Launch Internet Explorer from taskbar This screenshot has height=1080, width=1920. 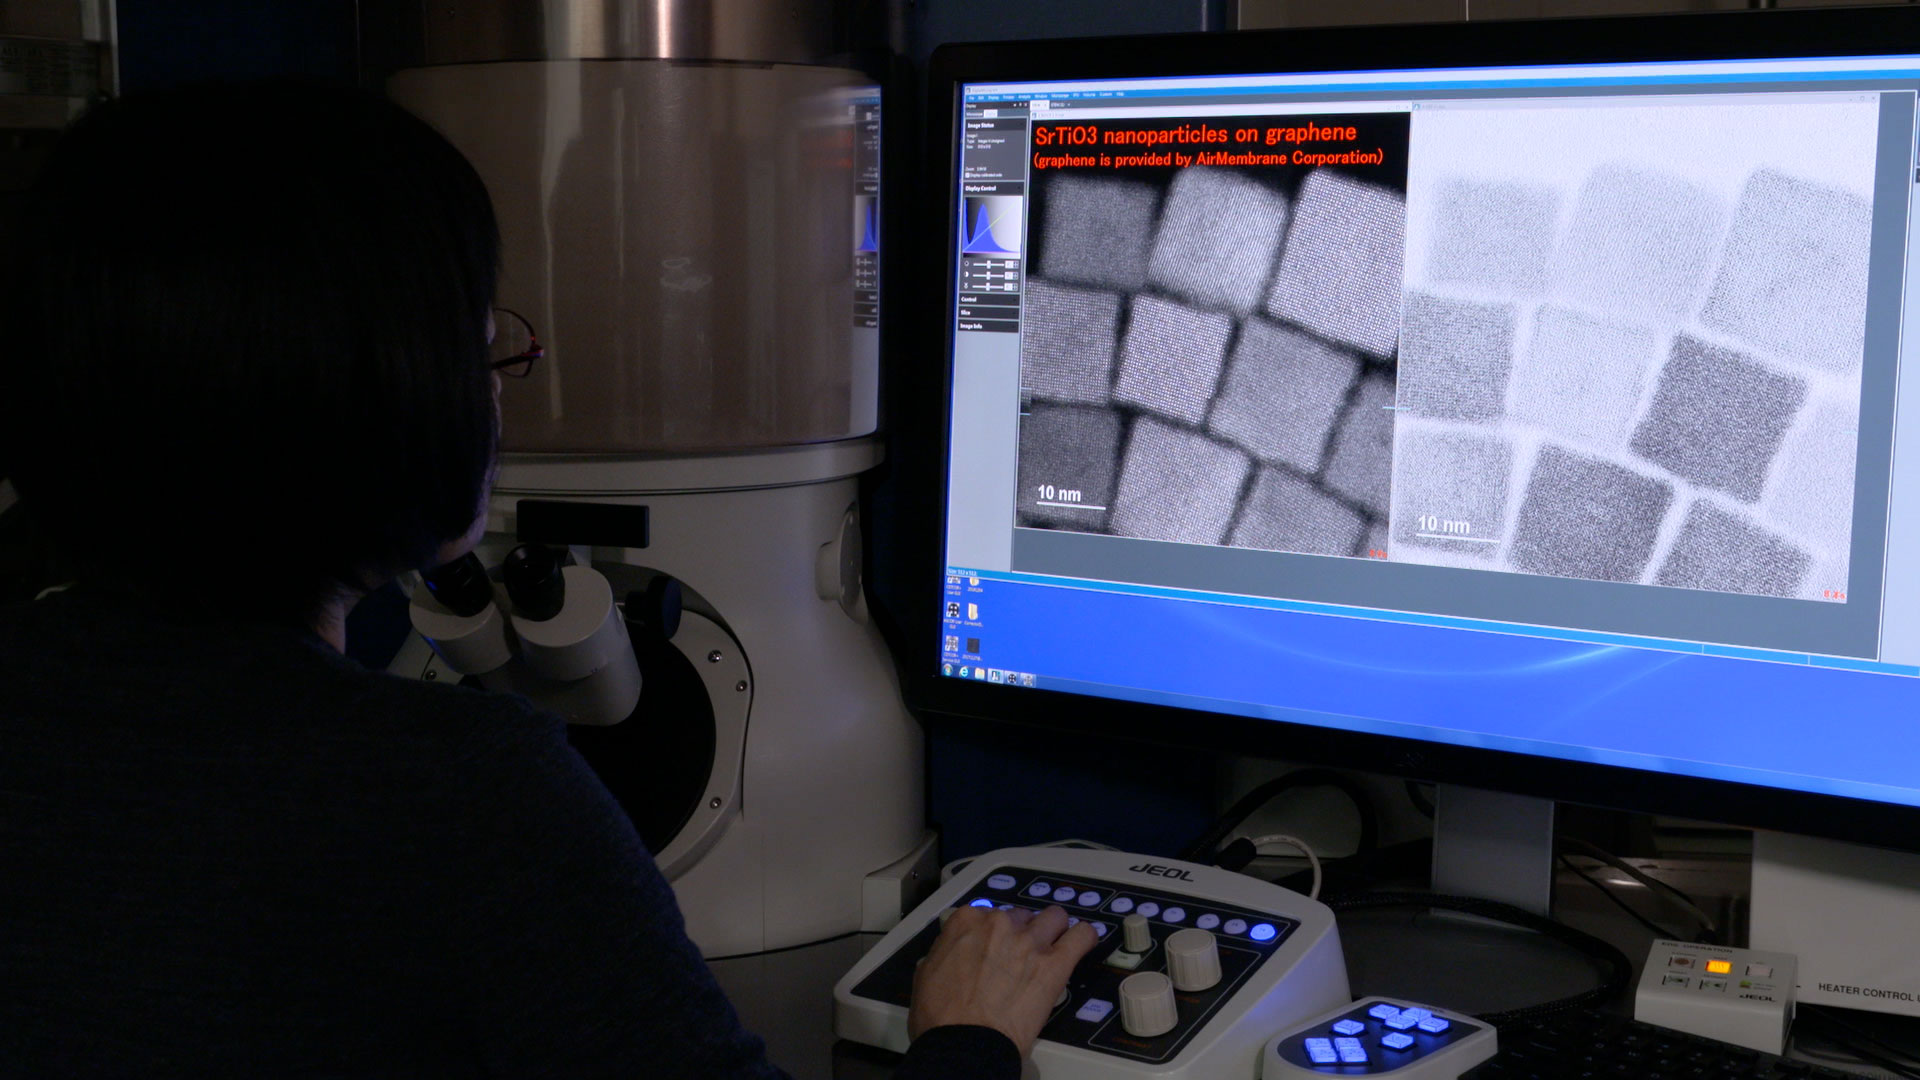tap(964, 673)
